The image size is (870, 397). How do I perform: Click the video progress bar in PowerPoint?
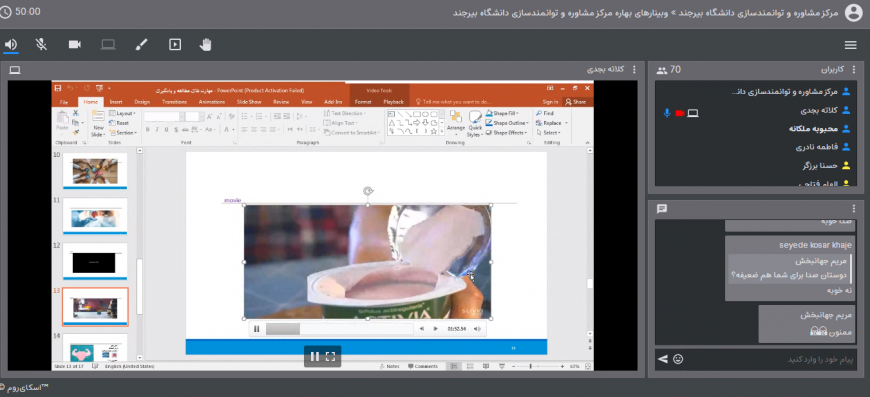point(339,329)
